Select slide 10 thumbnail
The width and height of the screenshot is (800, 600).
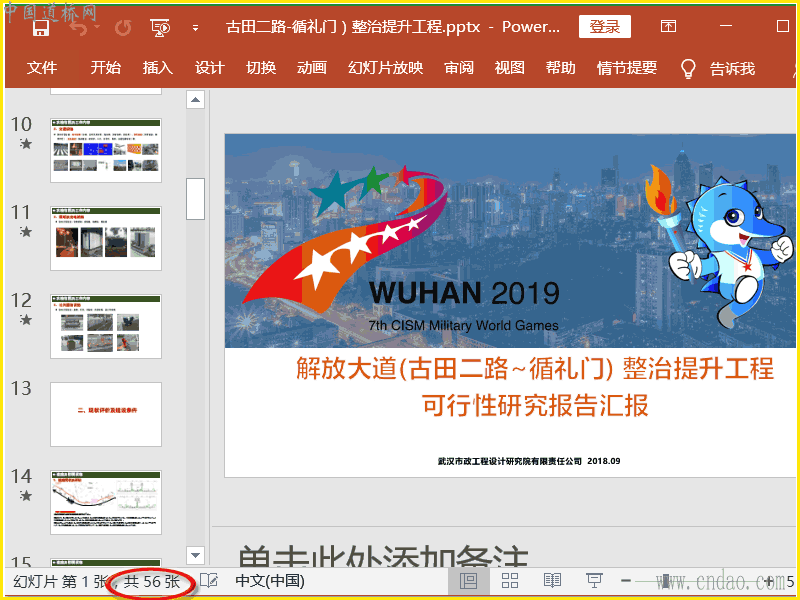(106, 151)
